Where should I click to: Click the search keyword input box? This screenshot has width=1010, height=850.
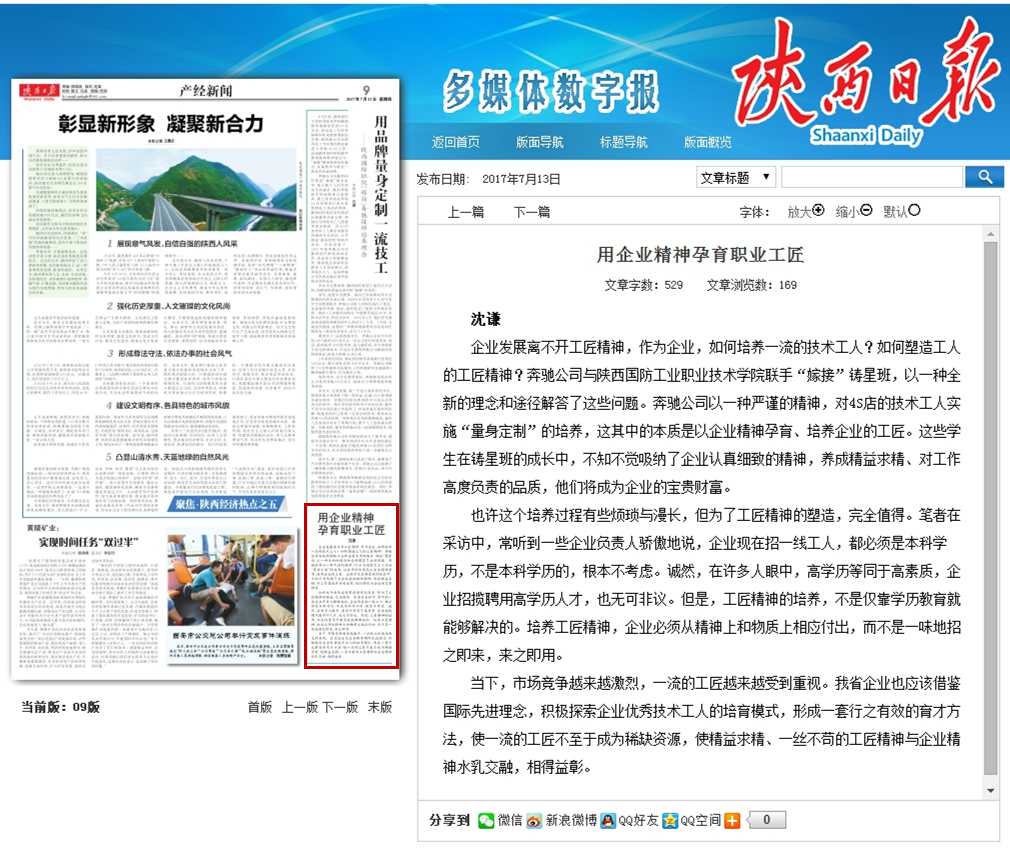tap(870, 176)
